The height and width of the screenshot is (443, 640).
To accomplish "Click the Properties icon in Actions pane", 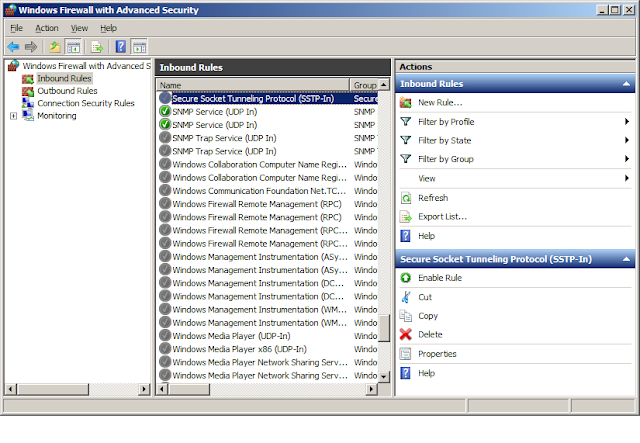I will (405, 354).
